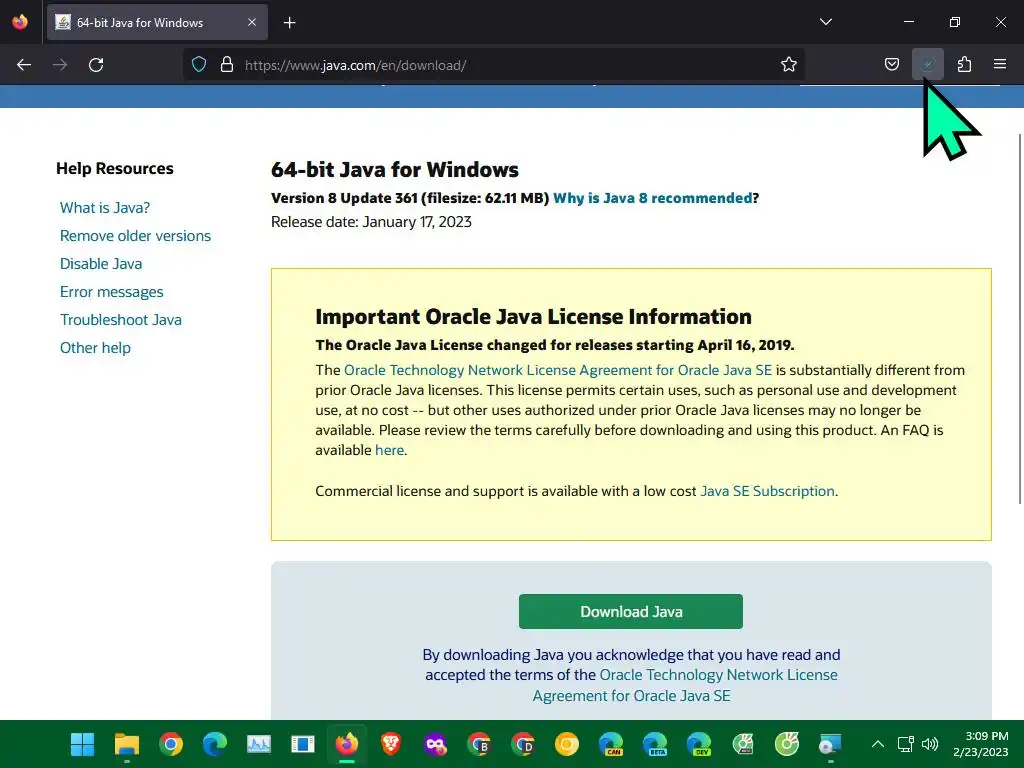Click the Firefox logo at the tab bar start
Screen dimensions: 1024x768
pyautogui.click(x=20, y=22)
